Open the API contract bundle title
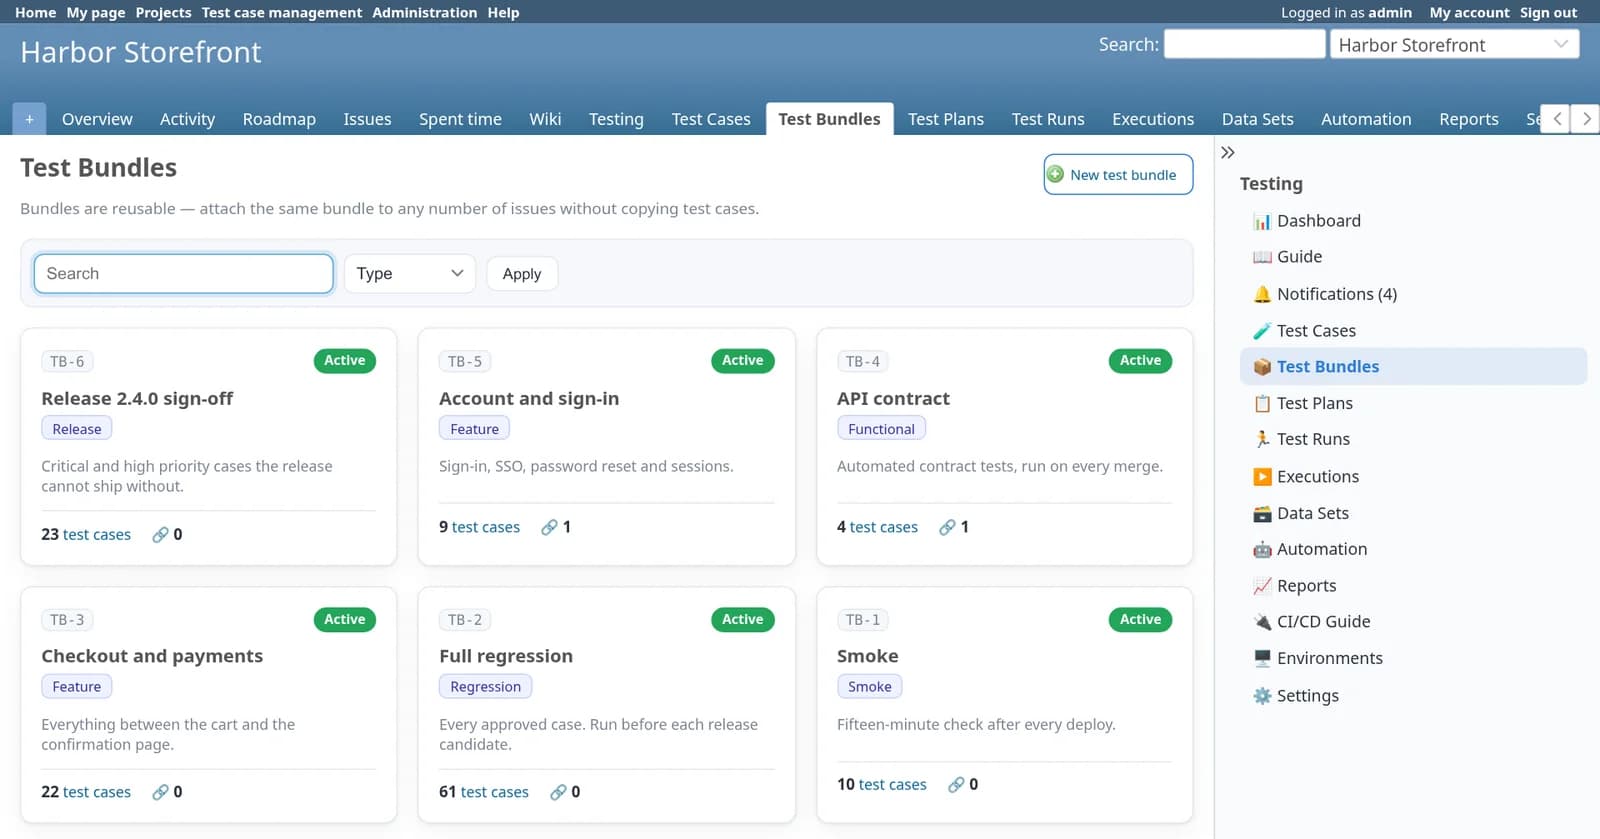This screenshot has width=1600, height=839. point(893,399)
